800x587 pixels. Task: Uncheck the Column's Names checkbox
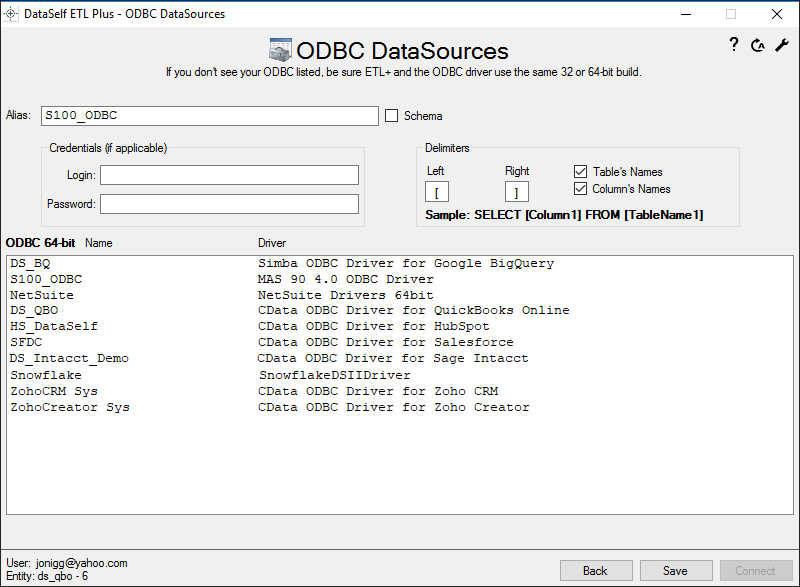[x=581, y=189]
